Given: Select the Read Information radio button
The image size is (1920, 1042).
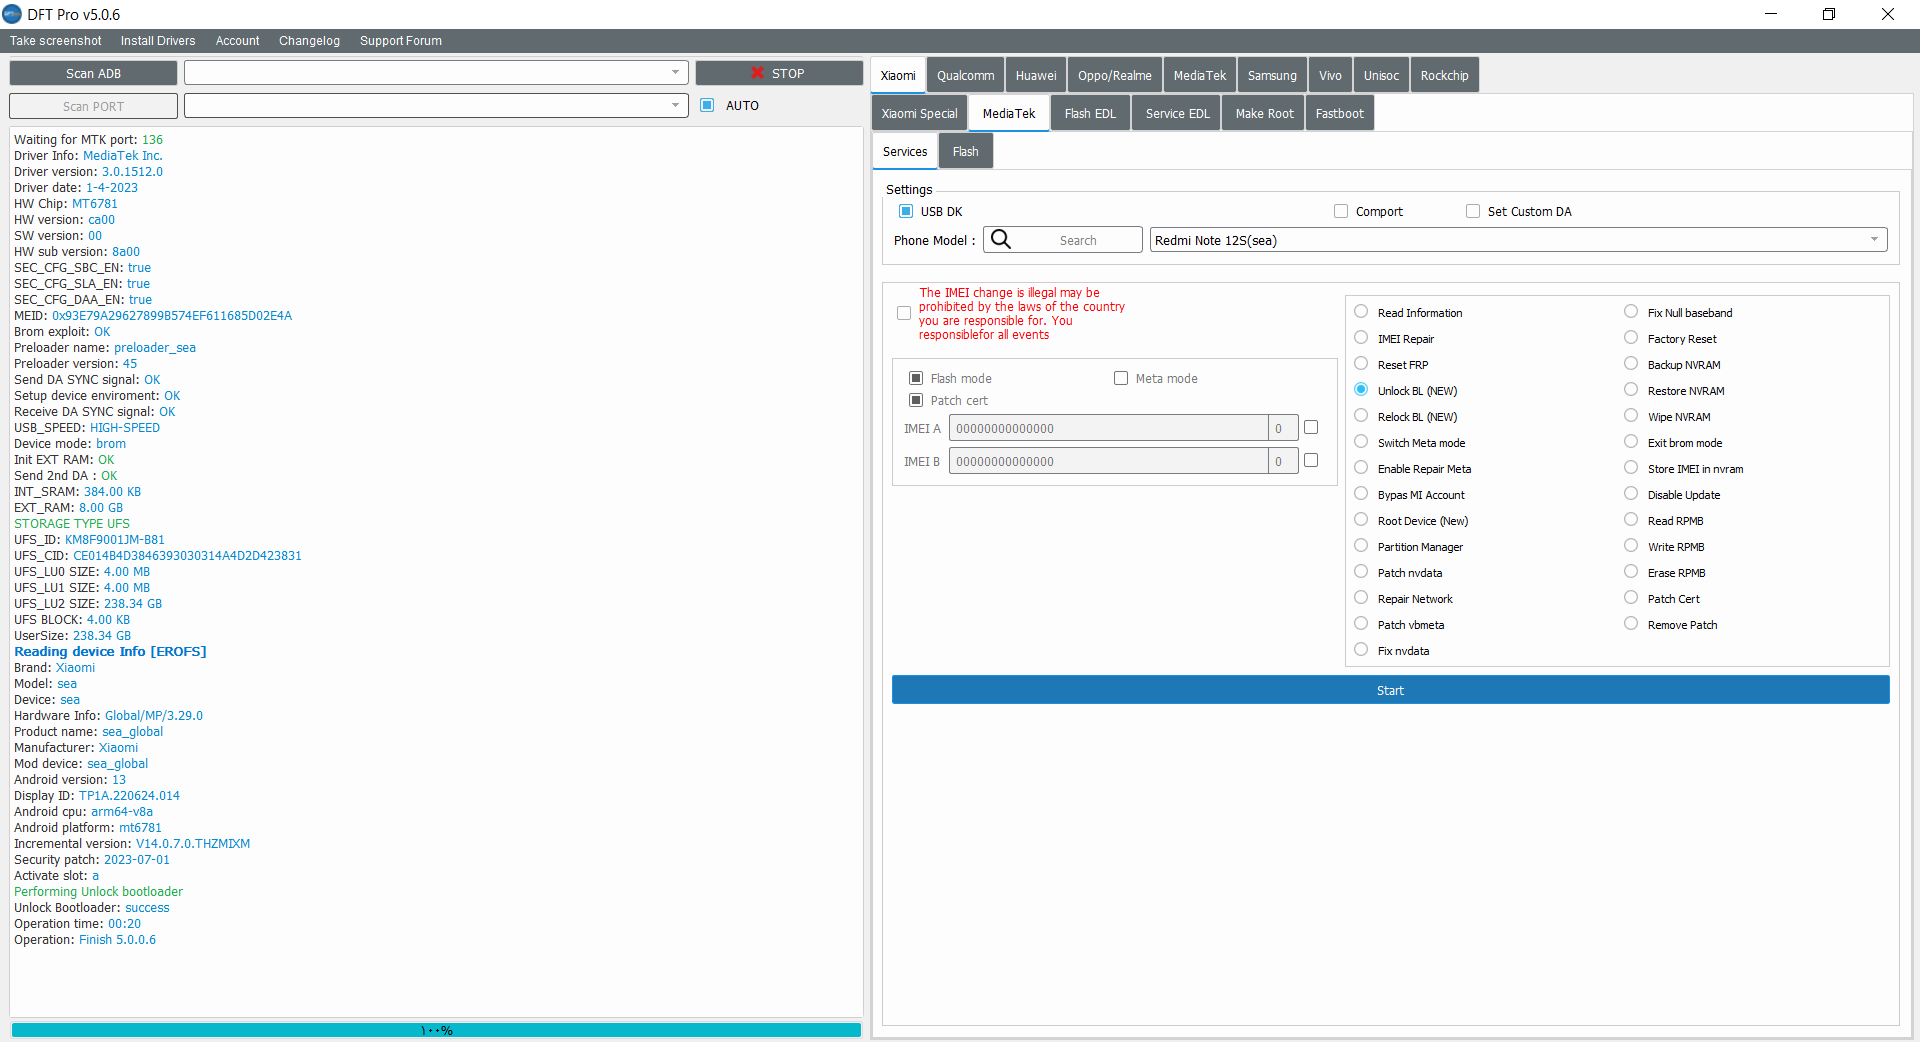Looking at the screenshot, I should 1361,312.
